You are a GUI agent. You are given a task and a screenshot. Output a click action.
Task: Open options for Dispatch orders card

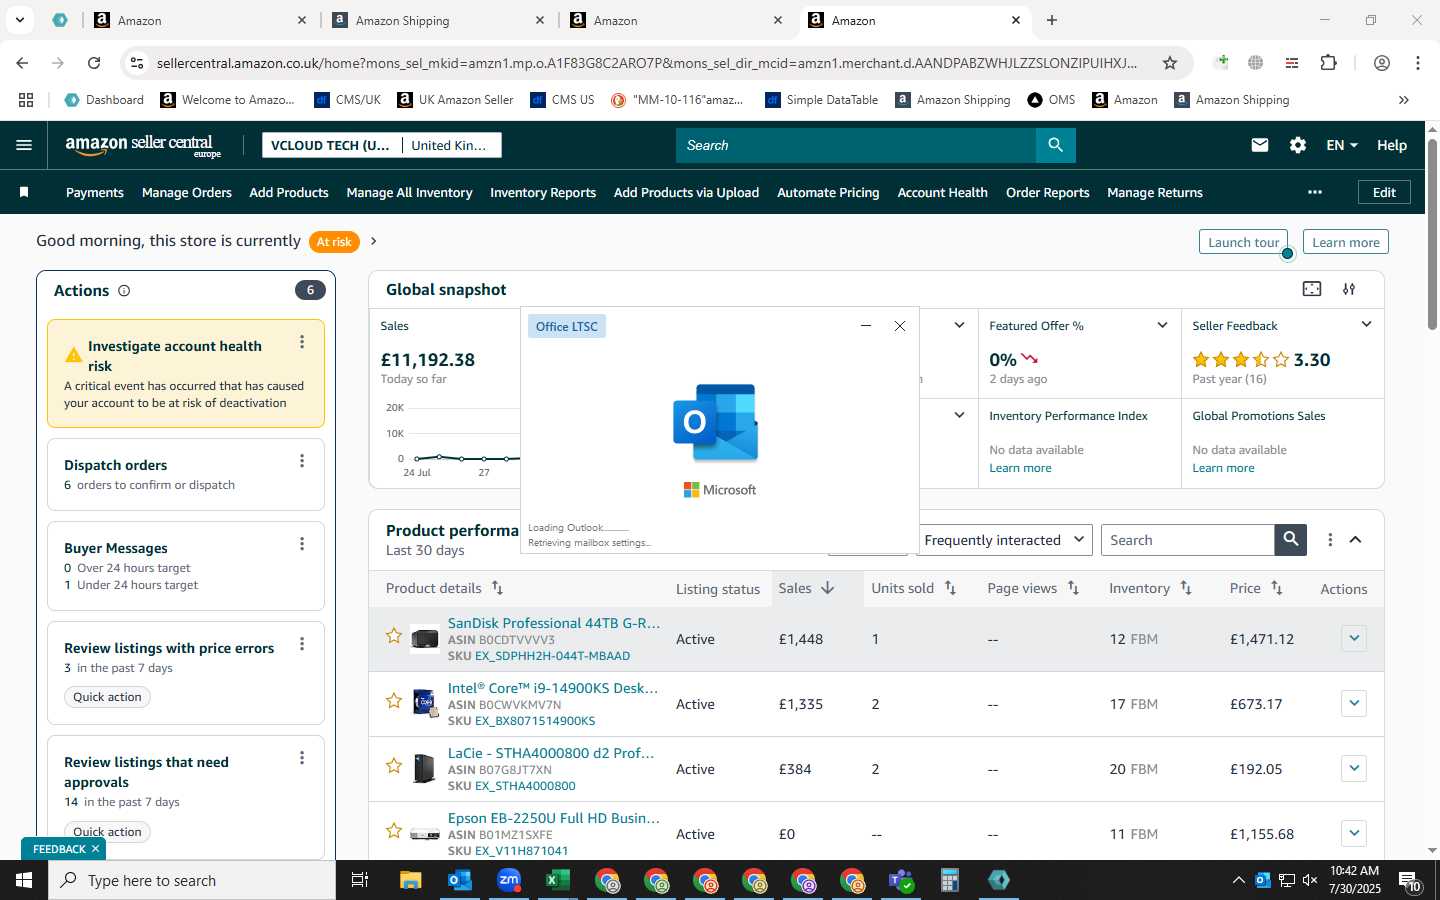[302, 461]
